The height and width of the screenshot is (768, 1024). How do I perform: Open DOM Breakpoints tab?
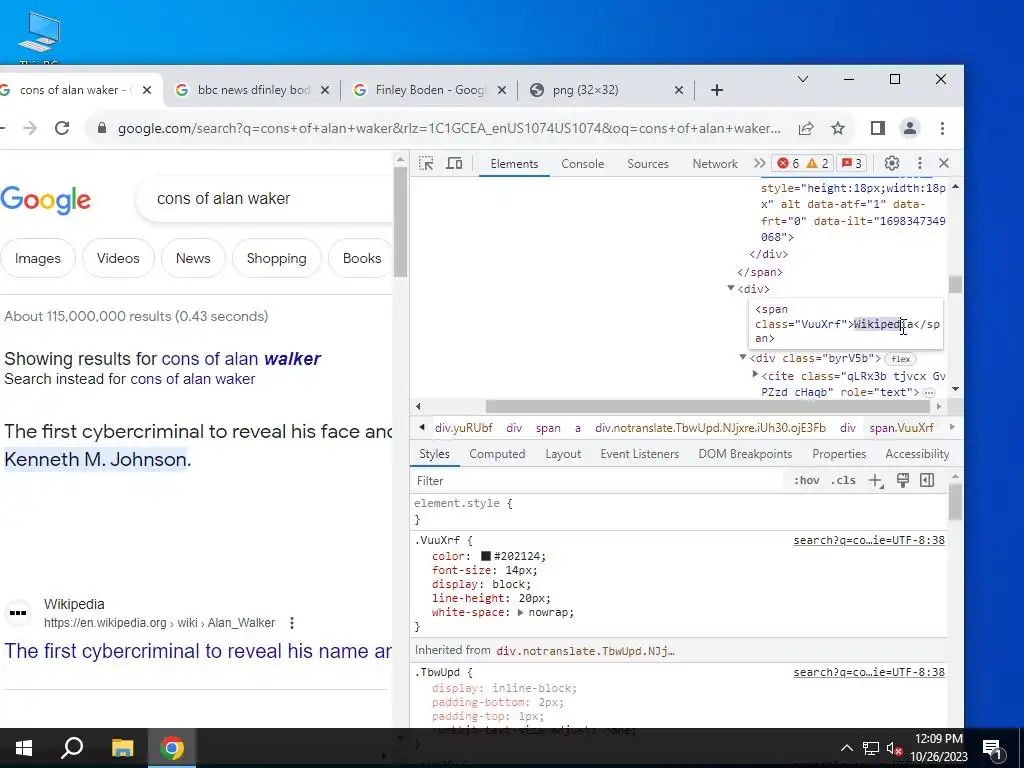coord(745,454)
